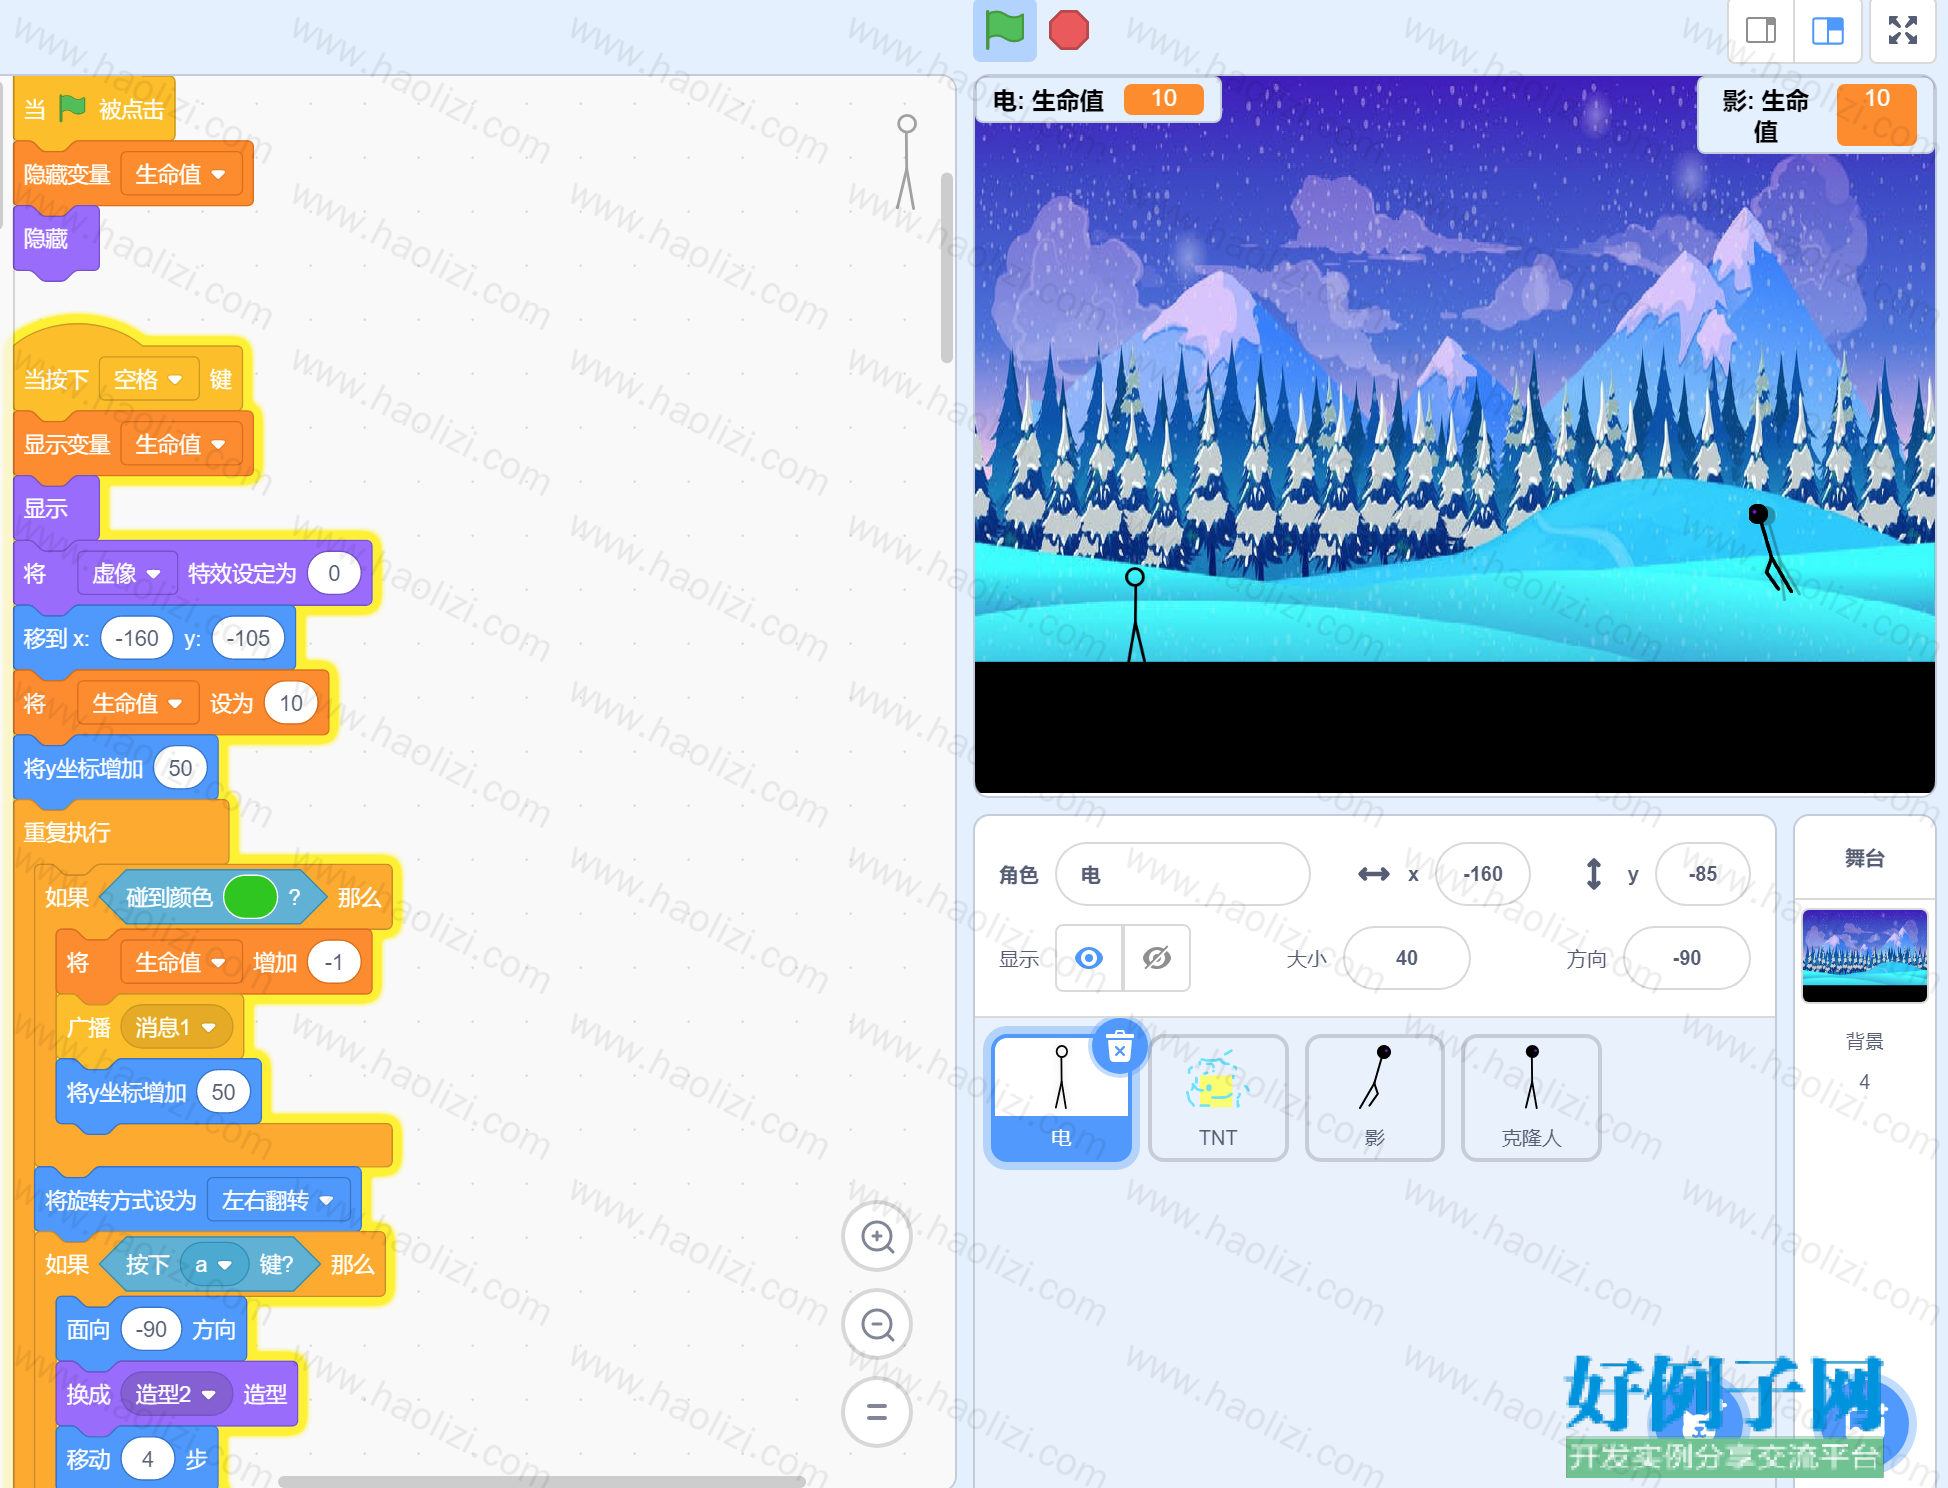The image size is (1948, 1488).
Task: Zoom in on the code workspace
Action: click(x=877, y=1237)
